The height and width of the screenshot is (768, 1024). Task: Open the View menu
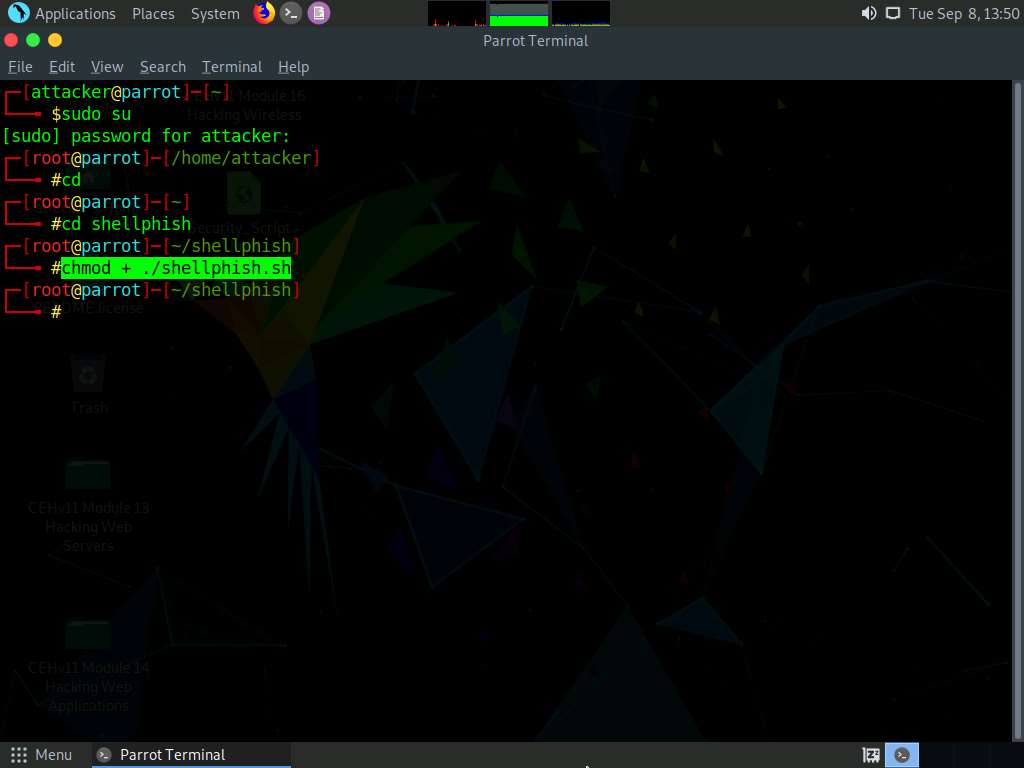click(107, 67)
